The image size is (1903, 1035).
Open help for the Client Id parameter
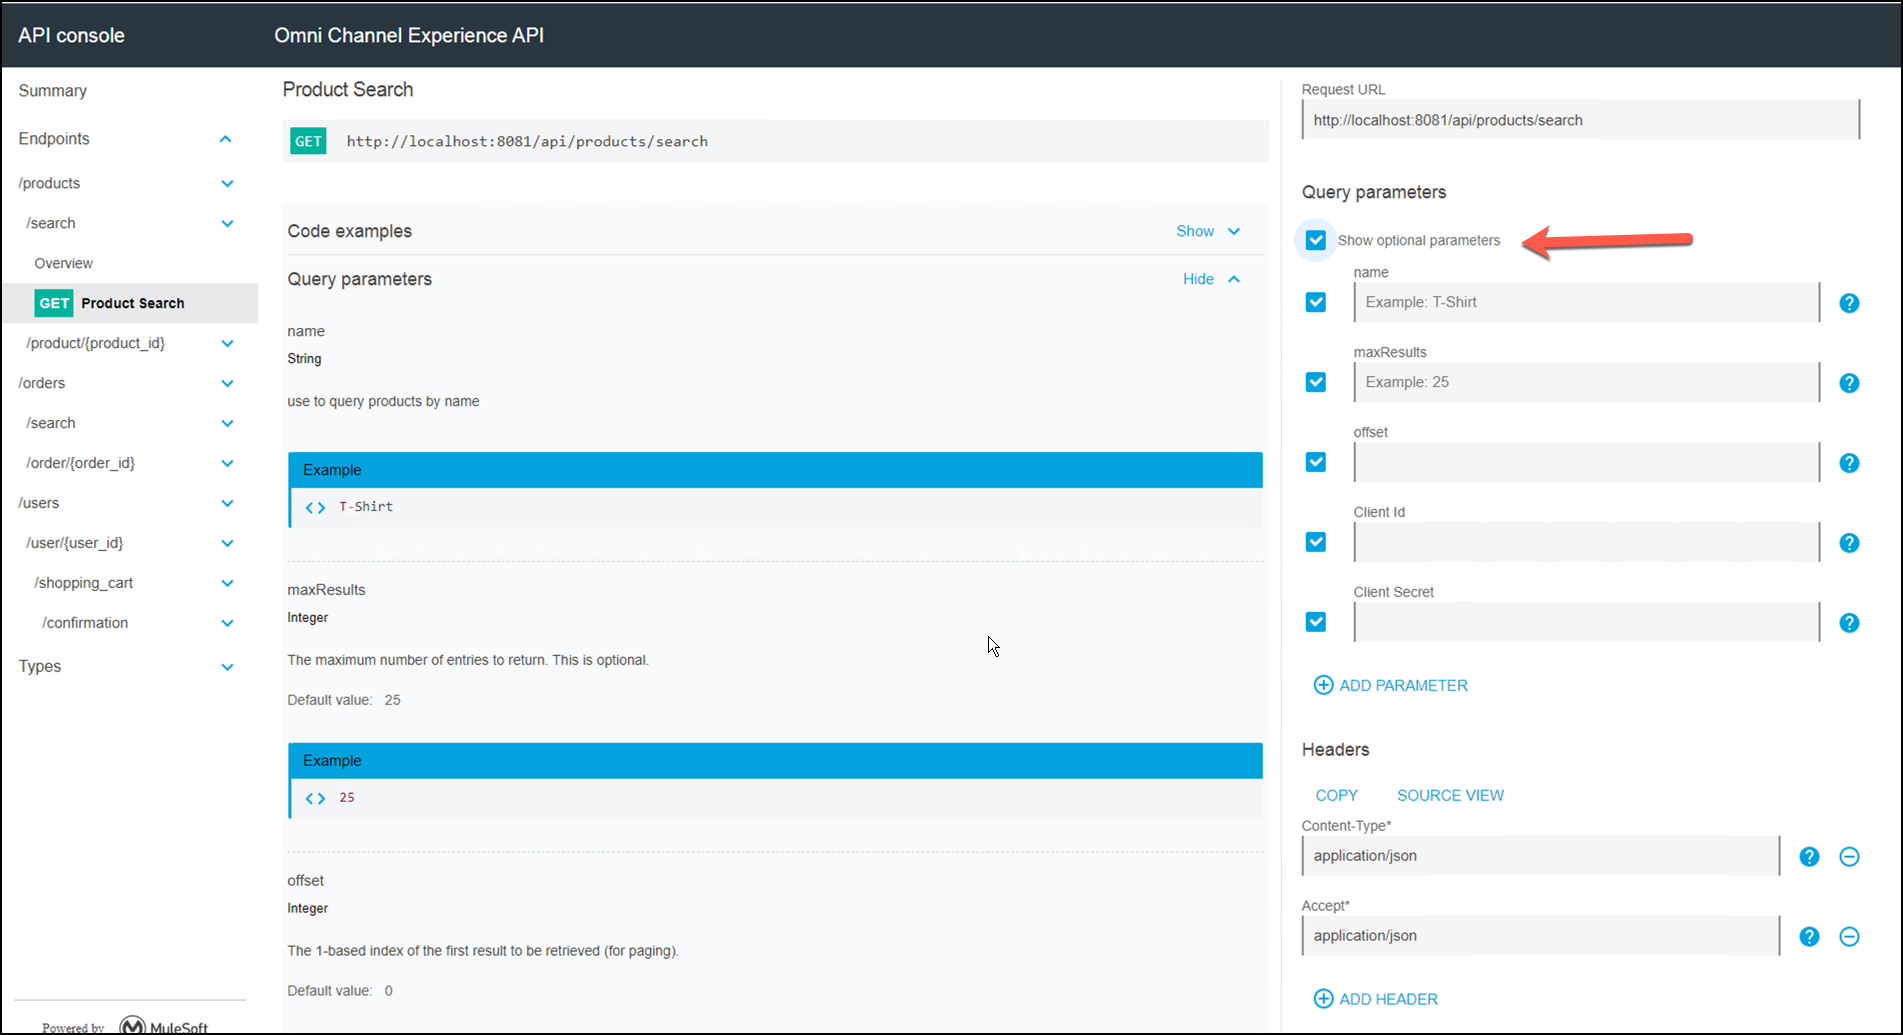tap(1849, 543)
